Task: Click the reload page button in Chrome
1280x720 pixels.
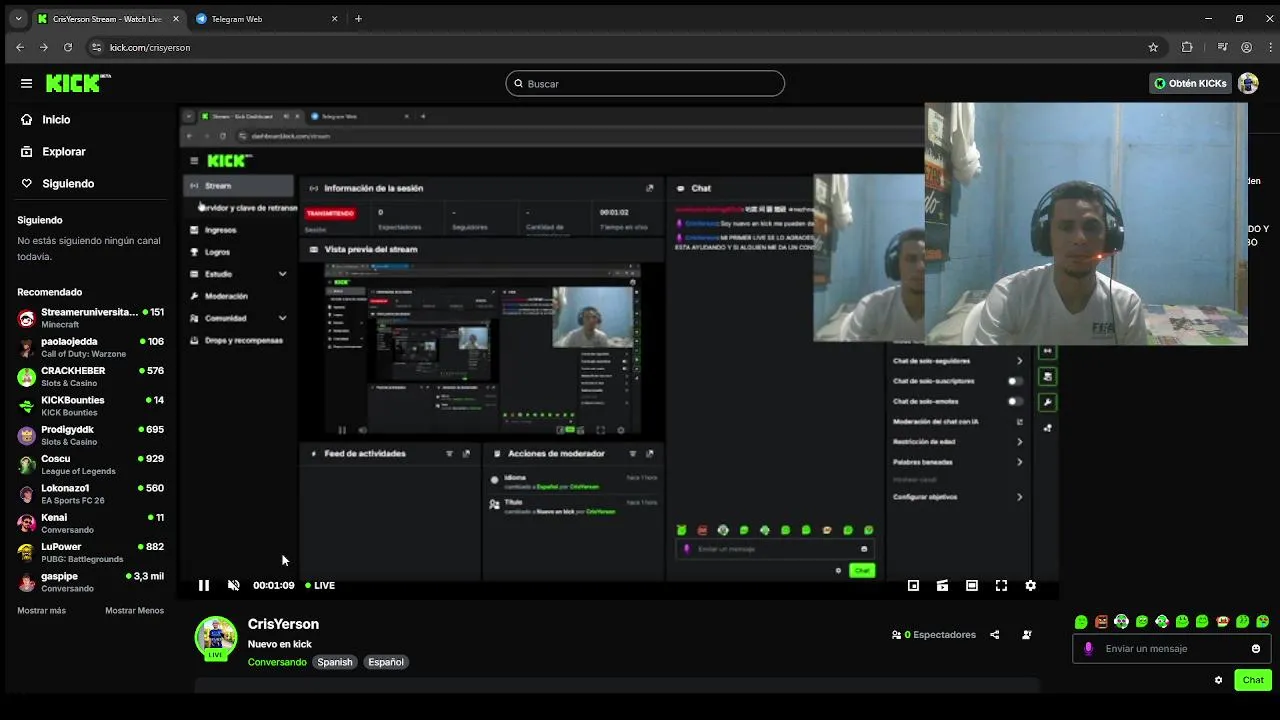Action: coord(68,47)
